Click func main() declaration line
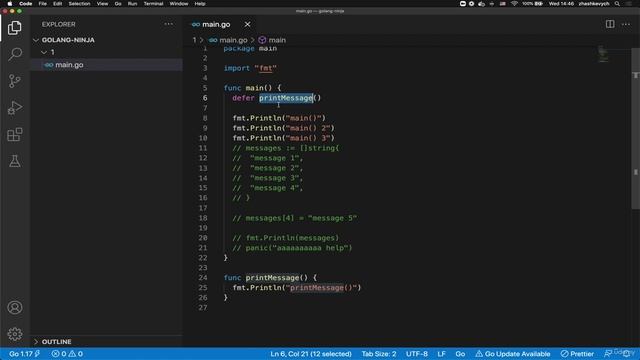 (x=252, y=88)
